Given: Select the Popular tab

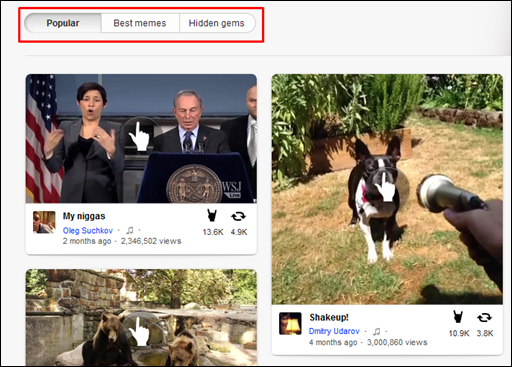Looking at the screenshot, I should tap(63, 23).
